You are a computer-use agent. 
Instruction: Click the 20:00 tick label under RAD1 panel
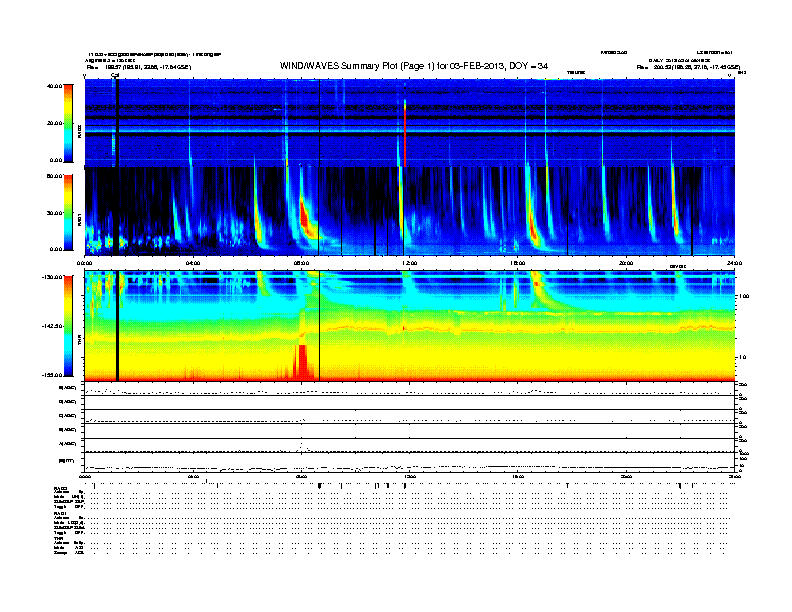click(626, 263)
